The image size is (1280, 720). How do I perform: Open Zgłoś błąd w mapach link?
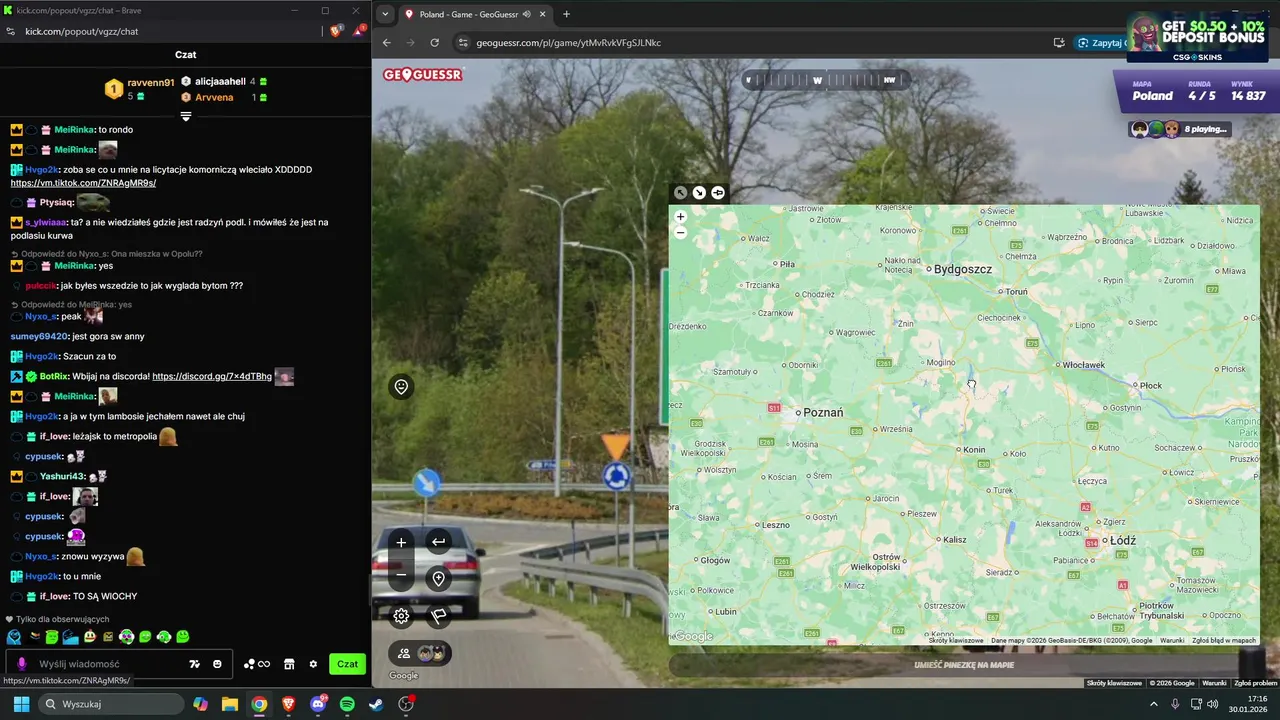(x=1224, y=640)
